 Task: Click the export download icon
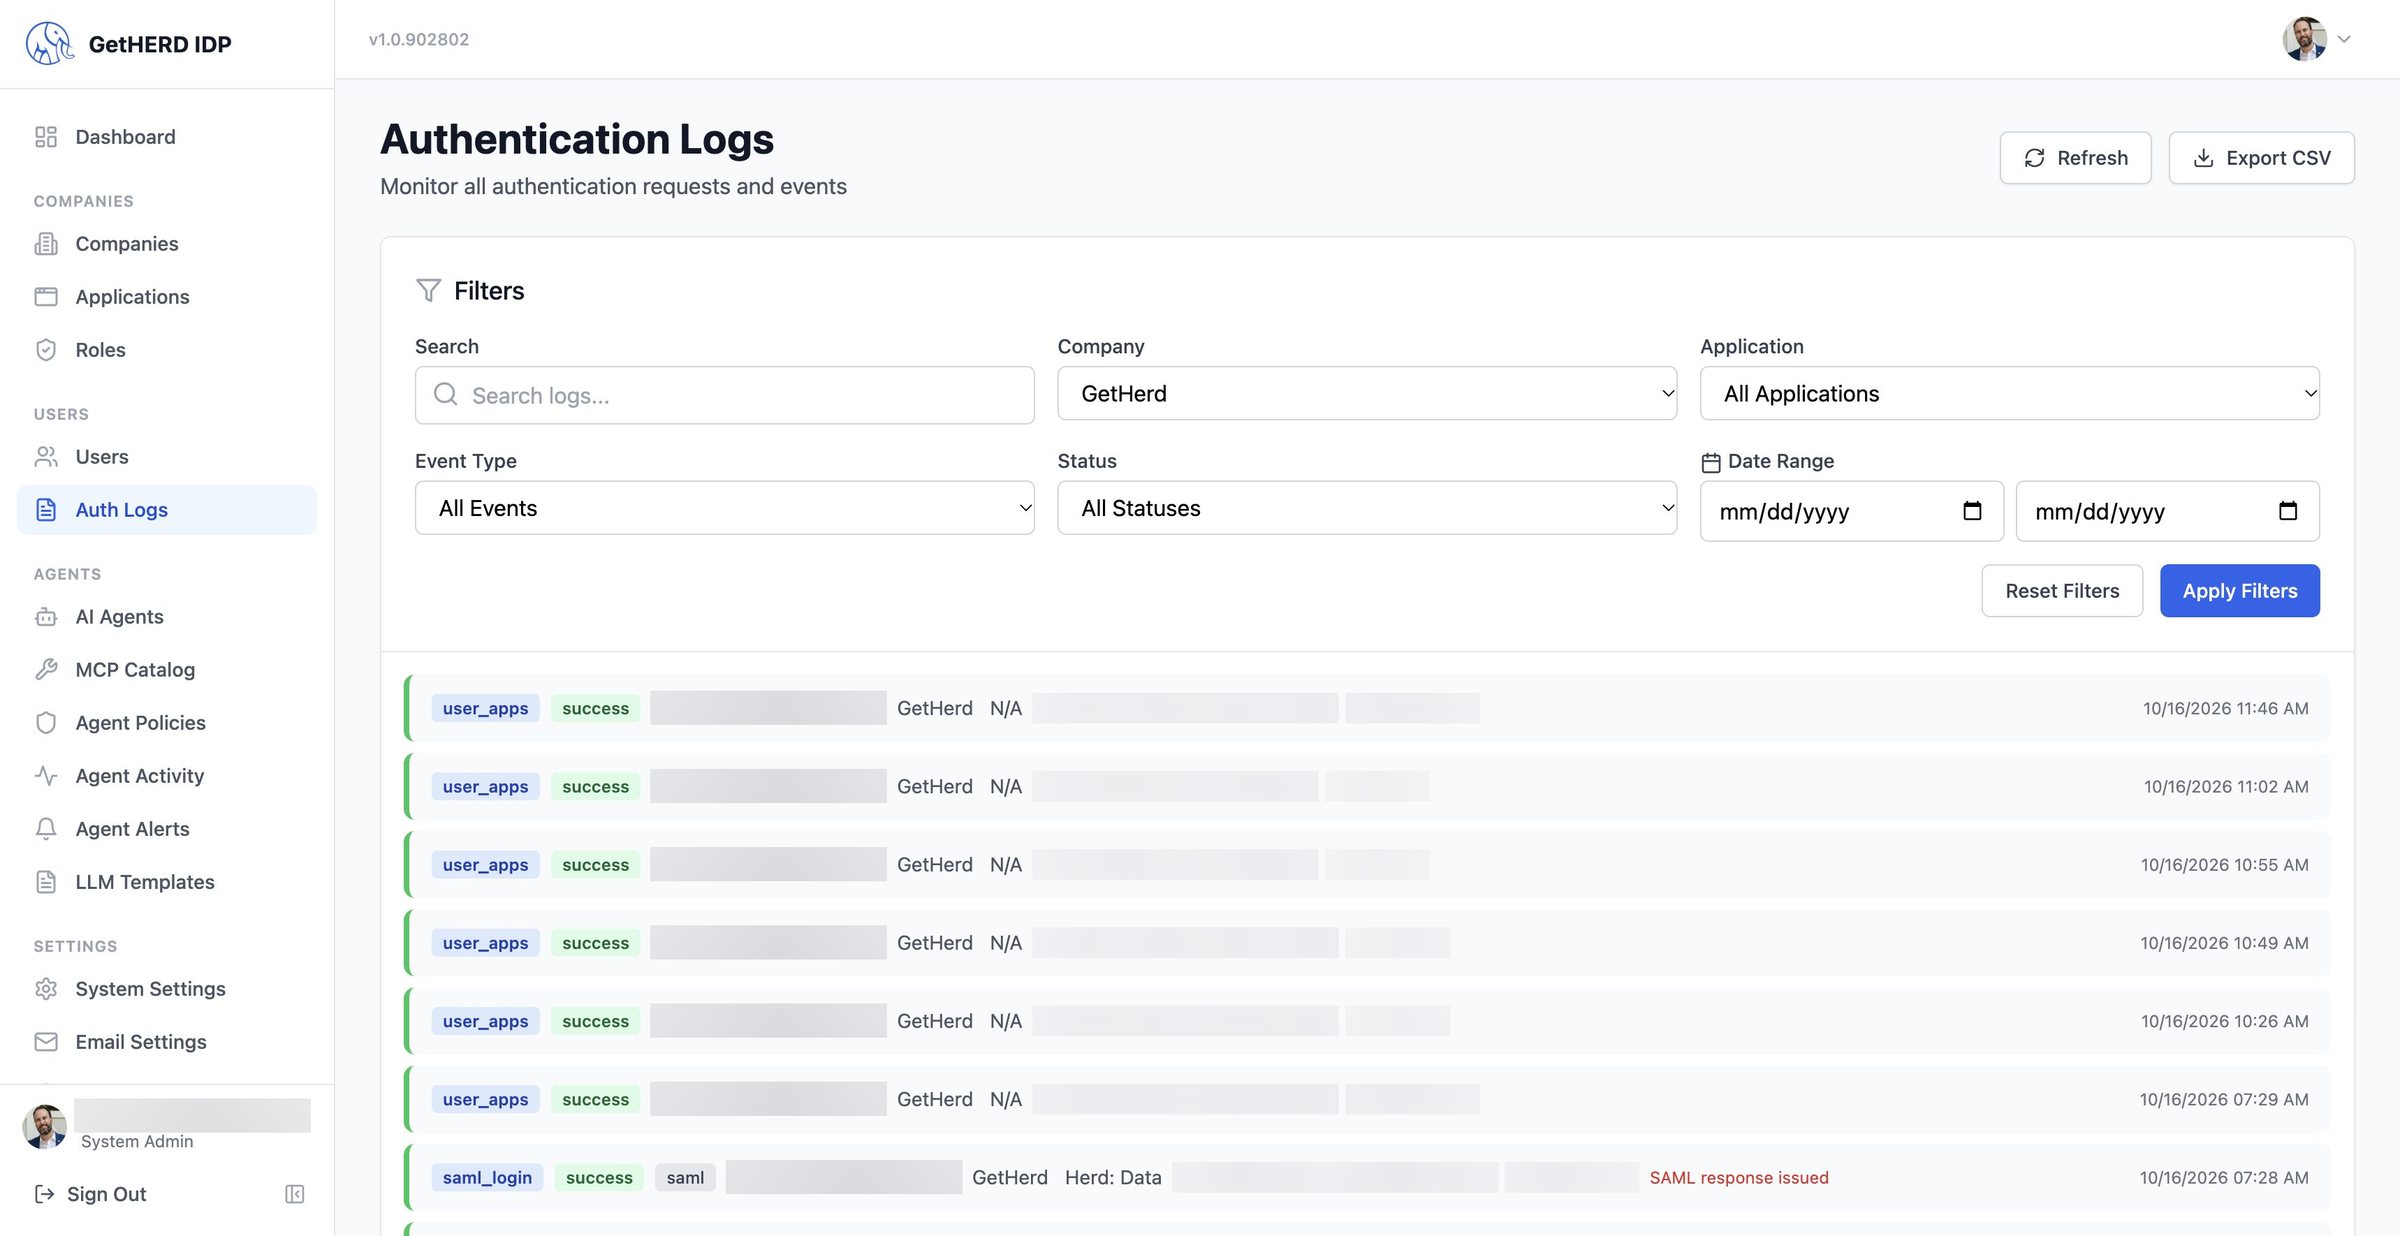click(2204, 158)
